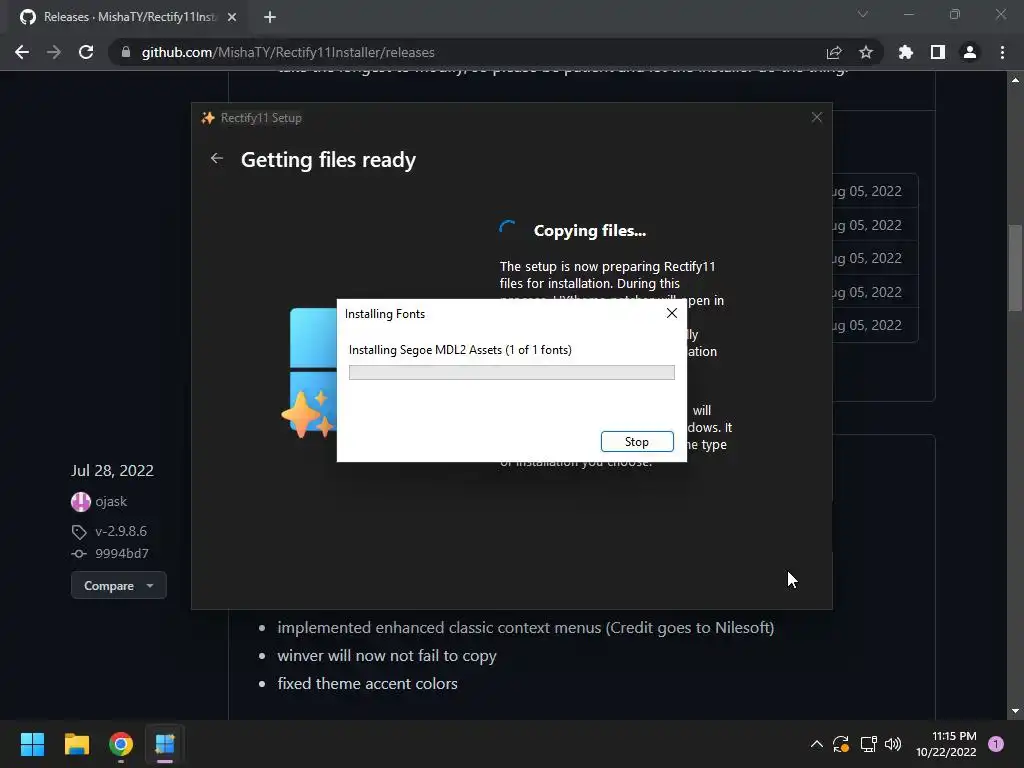The width and height of the screenshot is (1024, 768).
Task: Open the volume tray icon
Action: pyautogui.click(x=893, y=744)
